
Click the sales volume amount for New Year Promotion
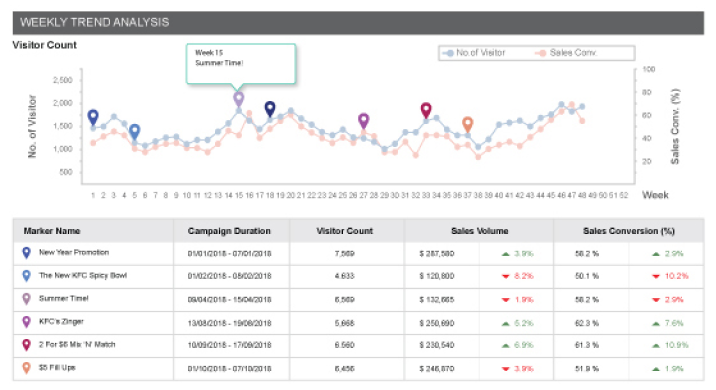(437, 254)
